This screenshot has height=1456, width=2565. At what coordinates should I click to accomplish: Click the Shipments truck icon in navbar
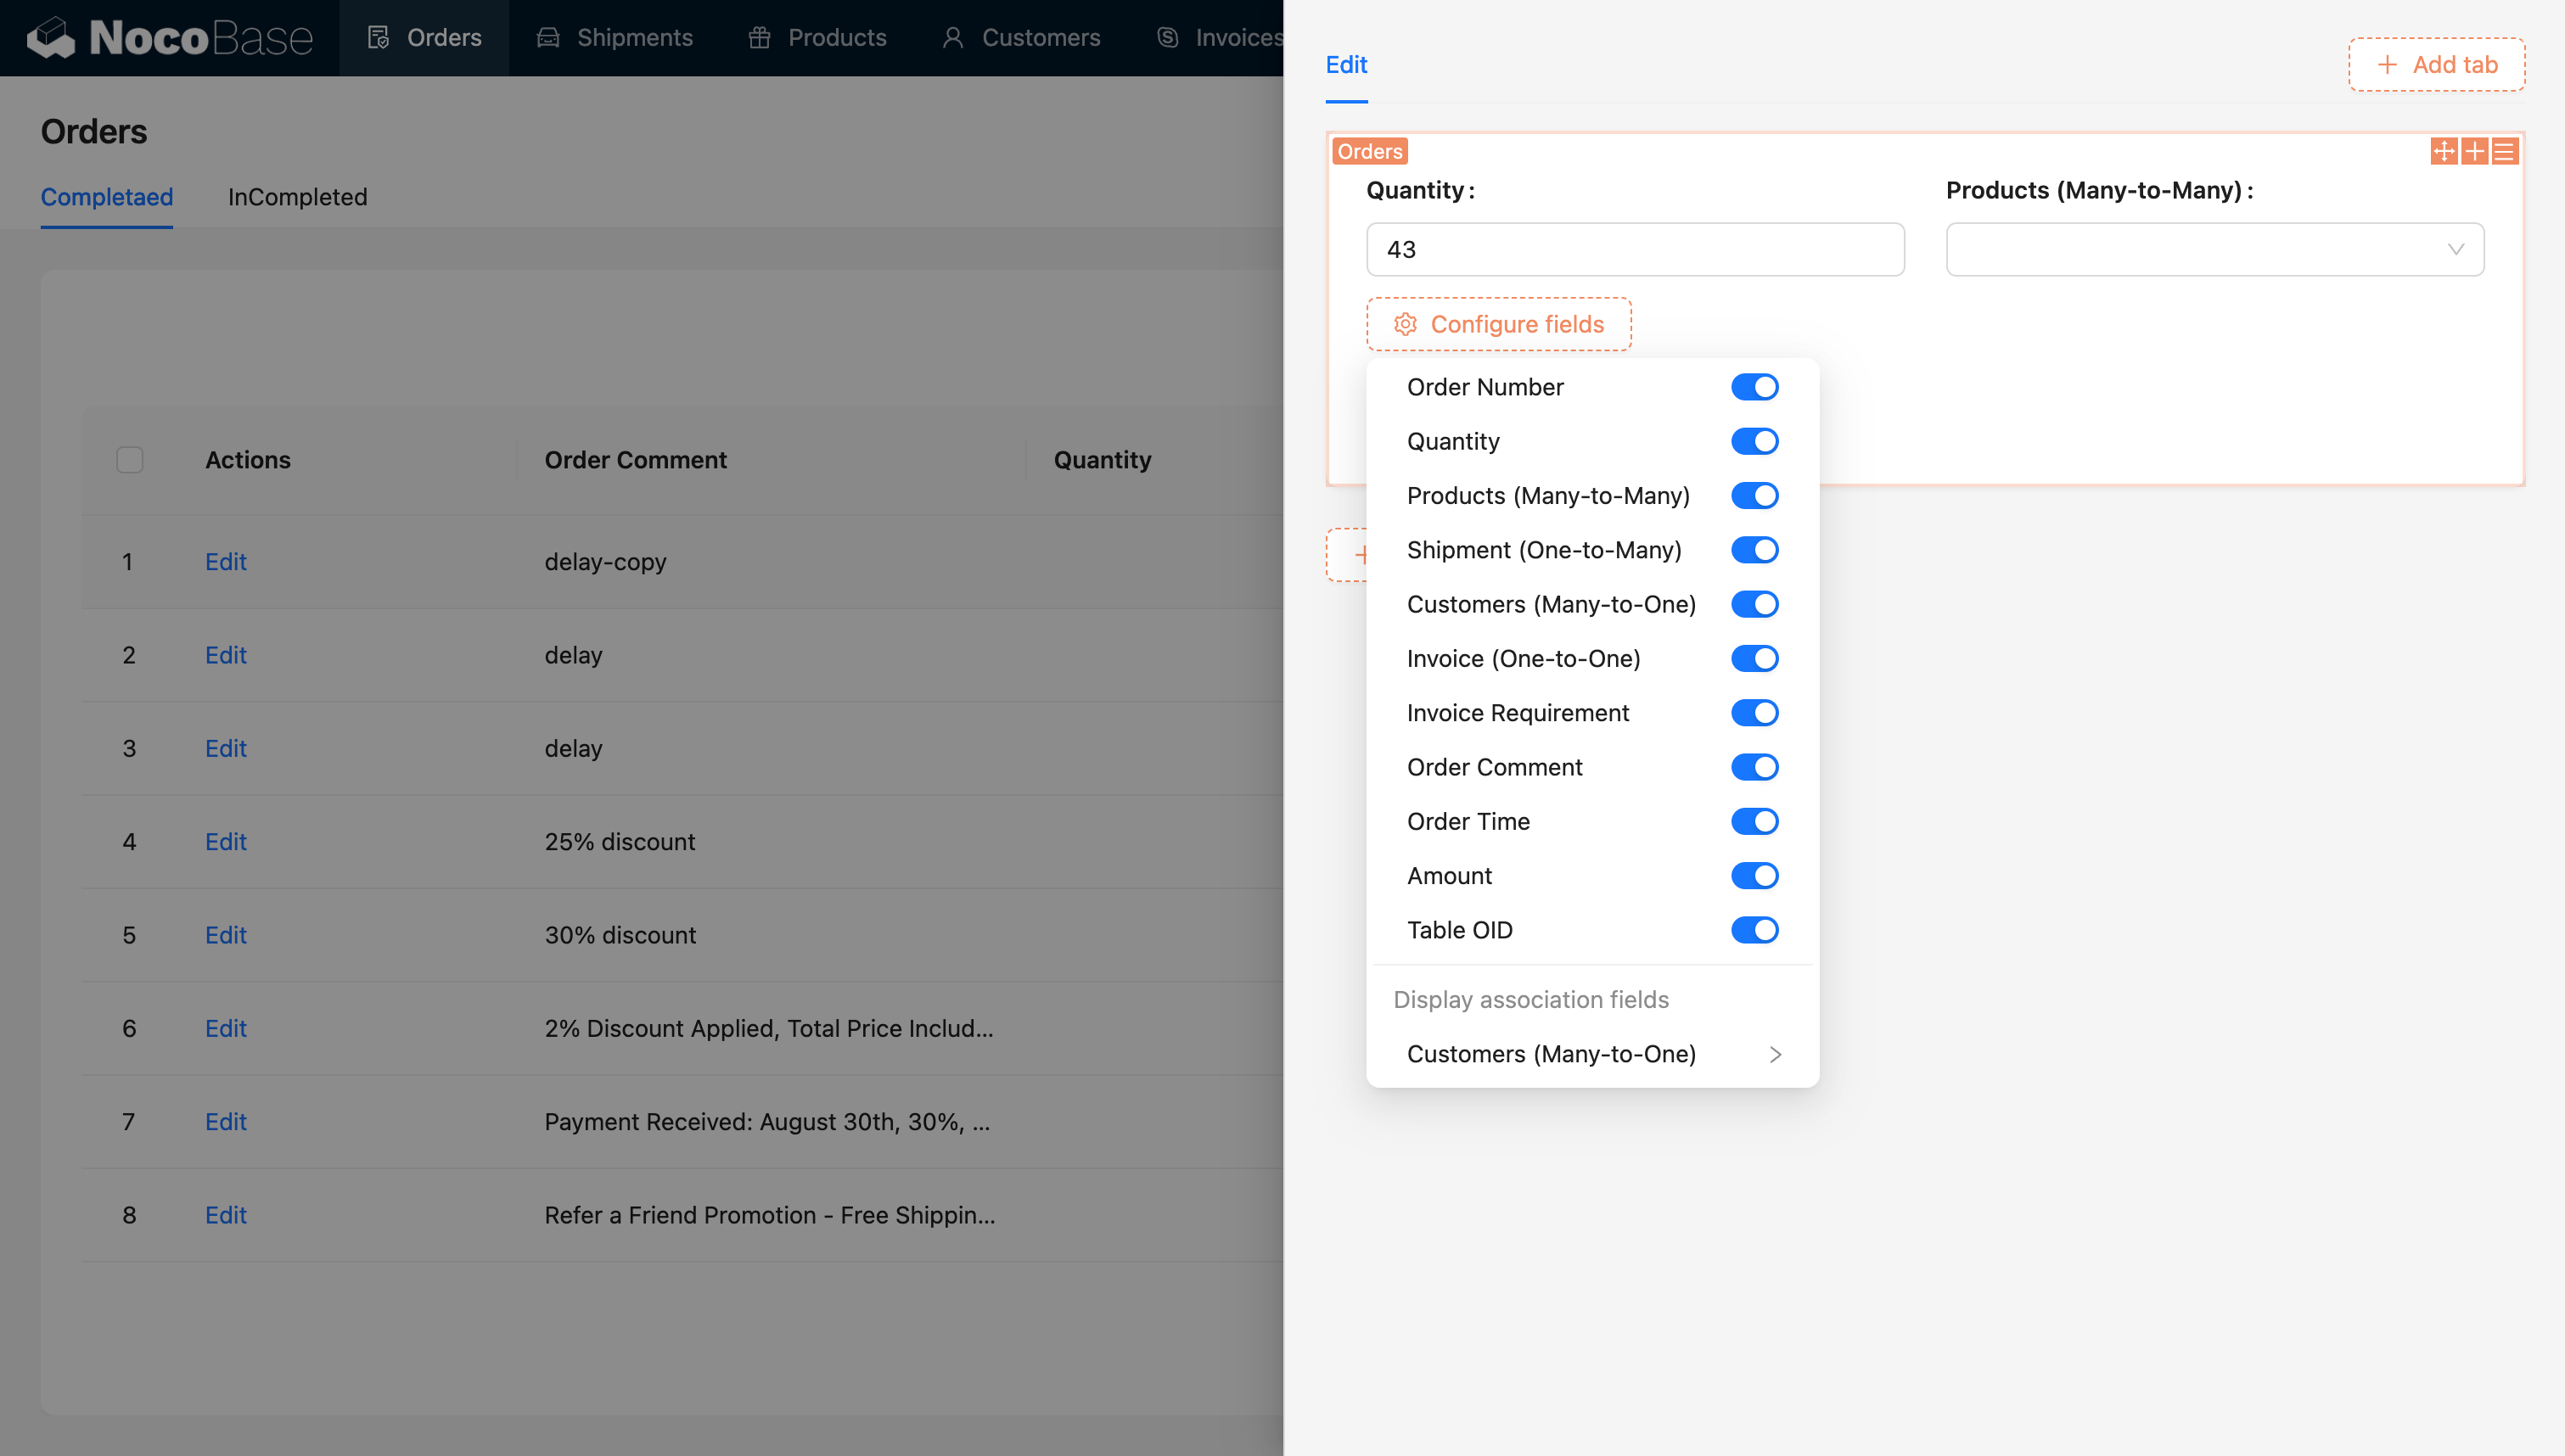pyautogui.click(x=548, y=38)
